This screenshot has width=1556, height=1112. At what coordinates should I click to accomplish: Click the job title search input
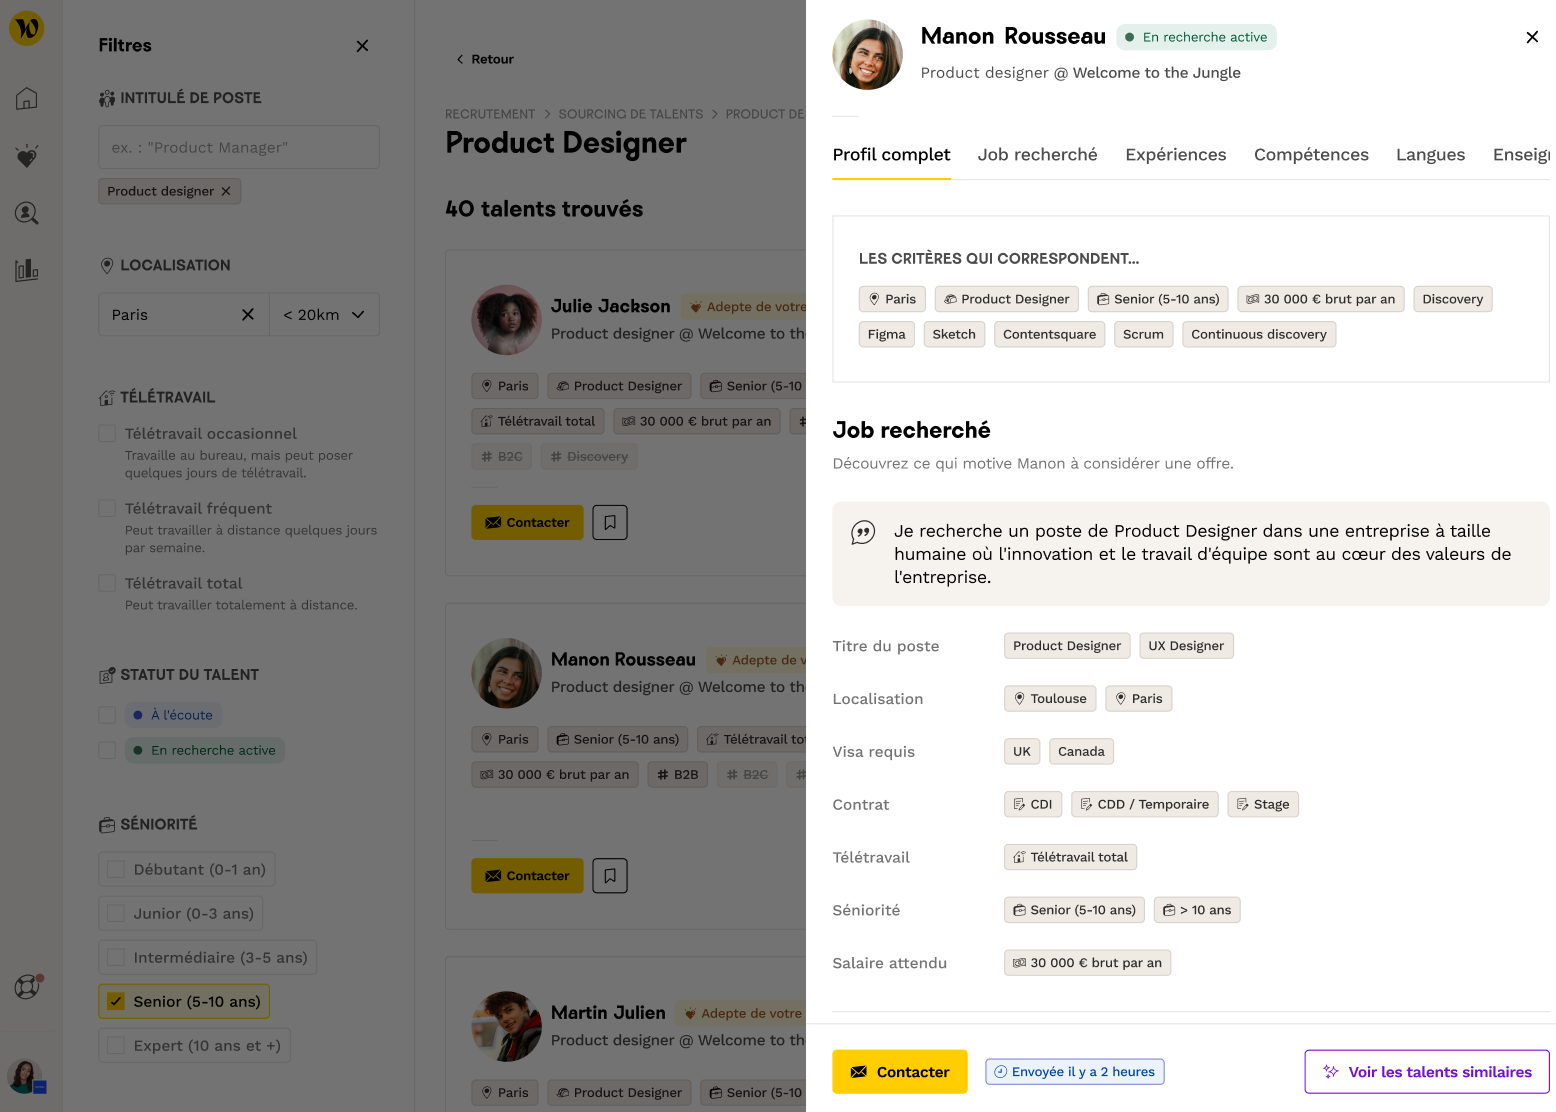(x=239, y=147)
